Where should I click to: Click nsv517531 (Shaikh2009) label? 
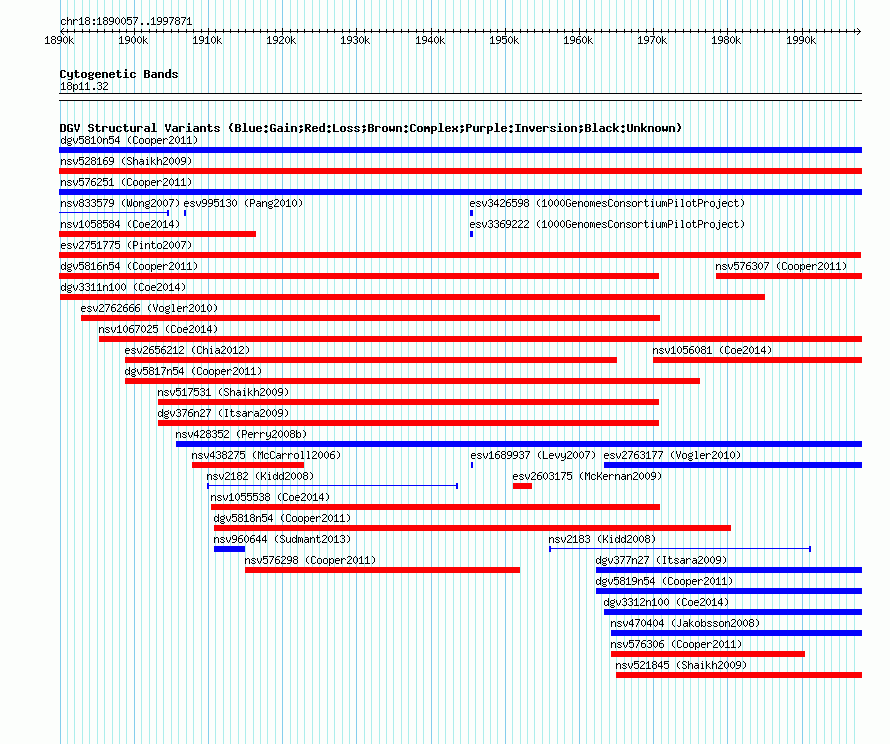(223, 392)
